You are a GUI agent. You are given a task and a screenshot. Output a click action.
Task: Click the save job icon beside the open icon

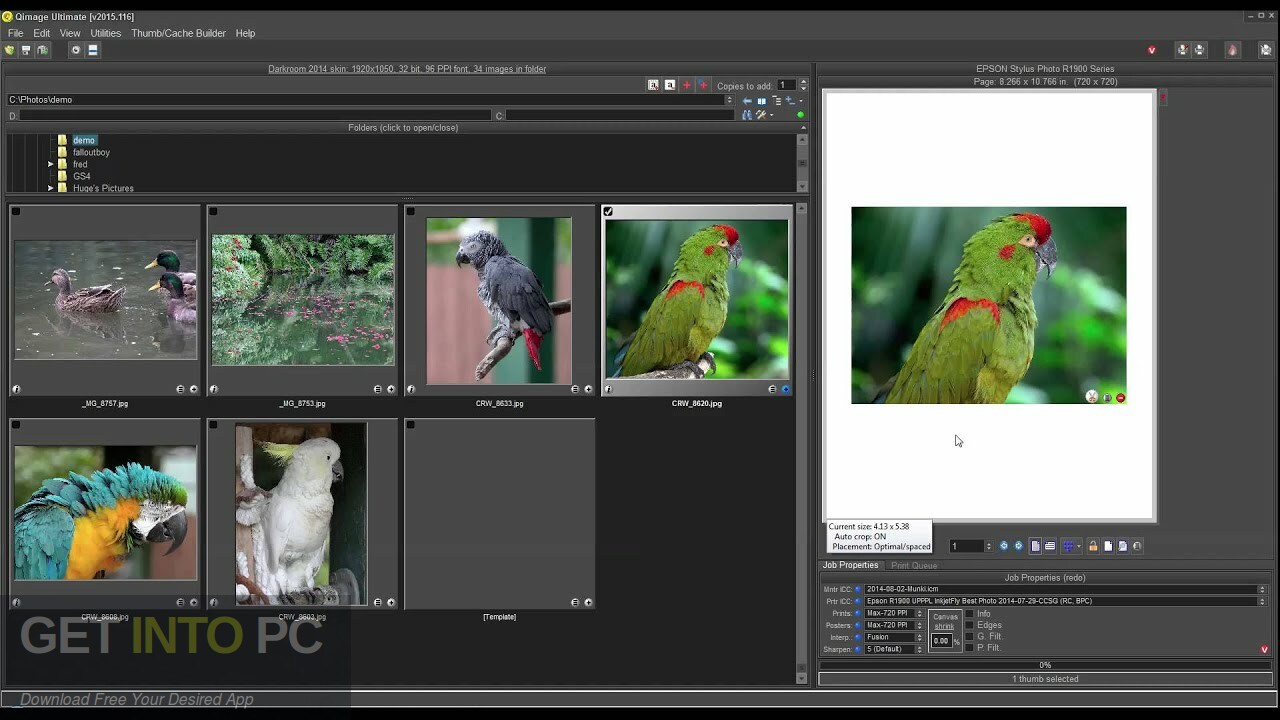26,50
